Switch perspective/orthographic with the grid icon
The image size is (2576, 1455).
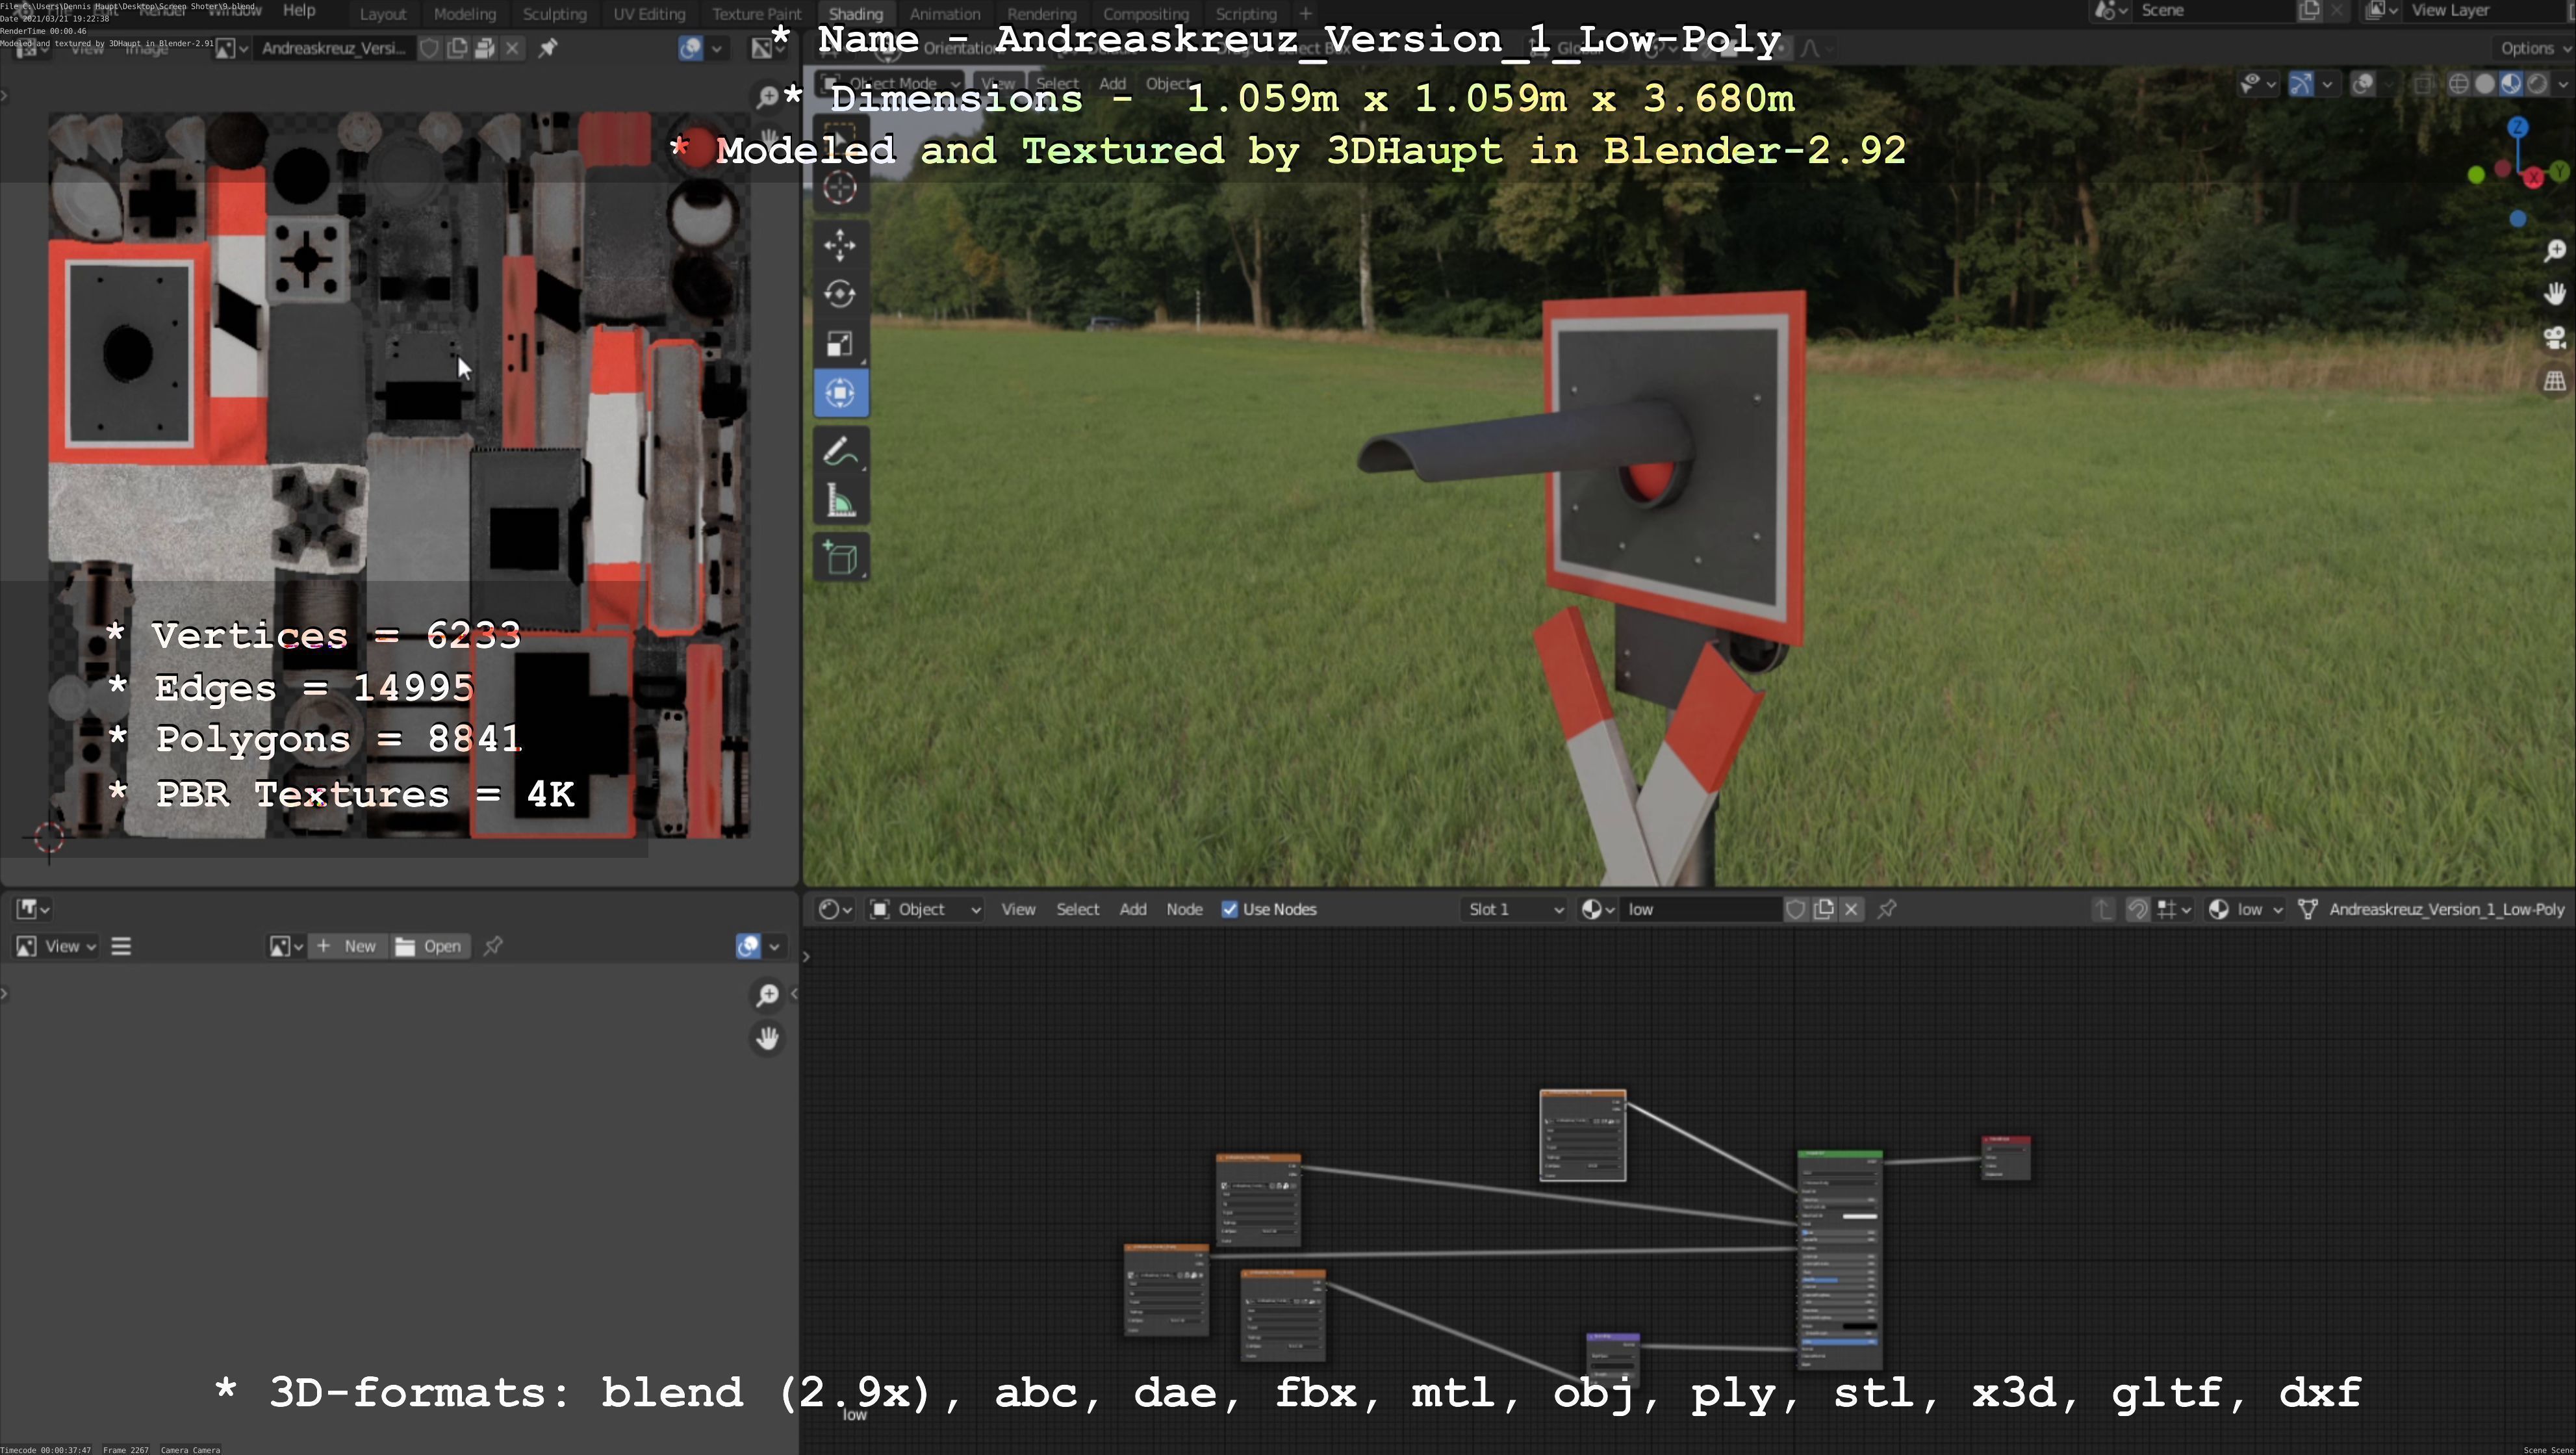pos(2554,381)
